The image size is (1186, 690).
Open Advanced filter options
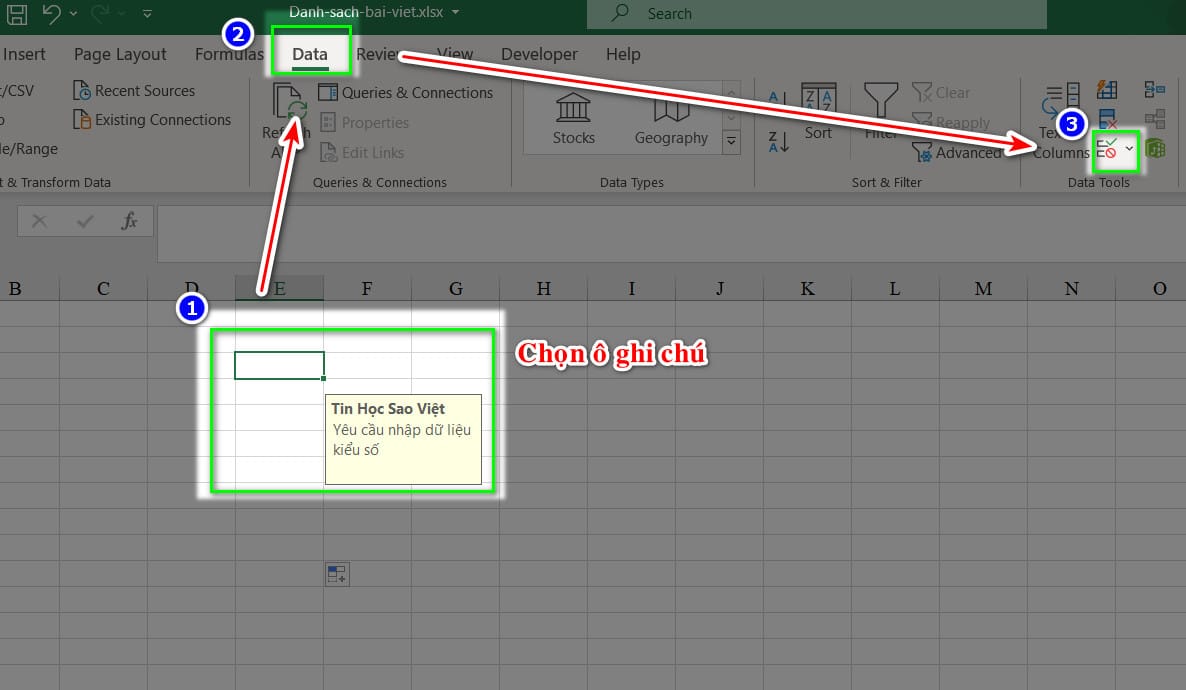click(956, 152)
